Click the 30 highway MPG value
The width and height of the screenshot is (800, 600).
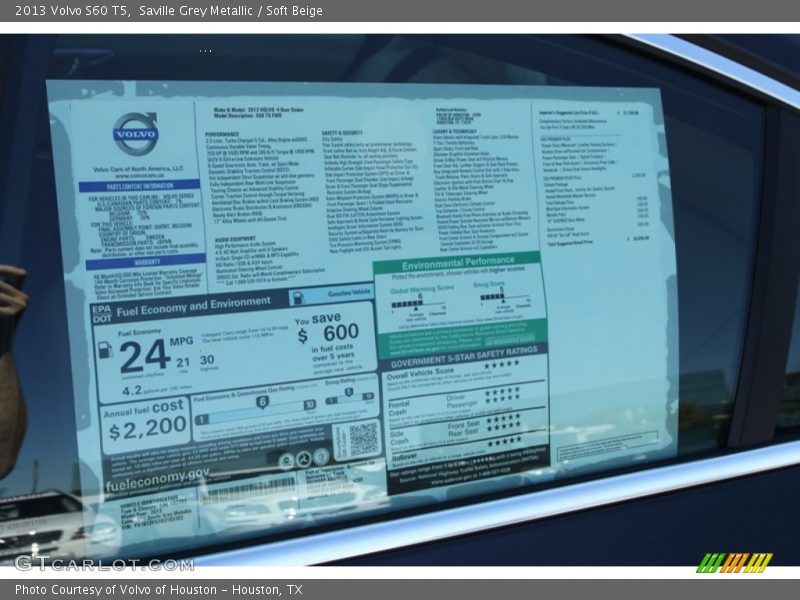tap(207, 360)
